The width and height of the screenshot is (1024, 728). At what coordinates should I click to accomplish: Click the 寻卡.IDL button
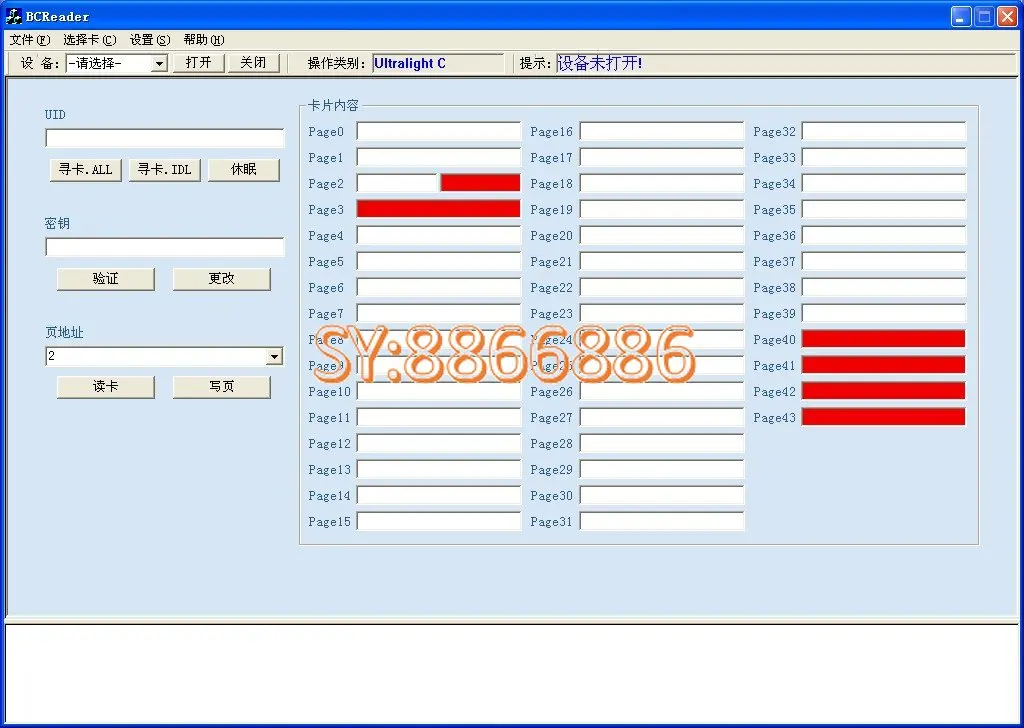165,170
